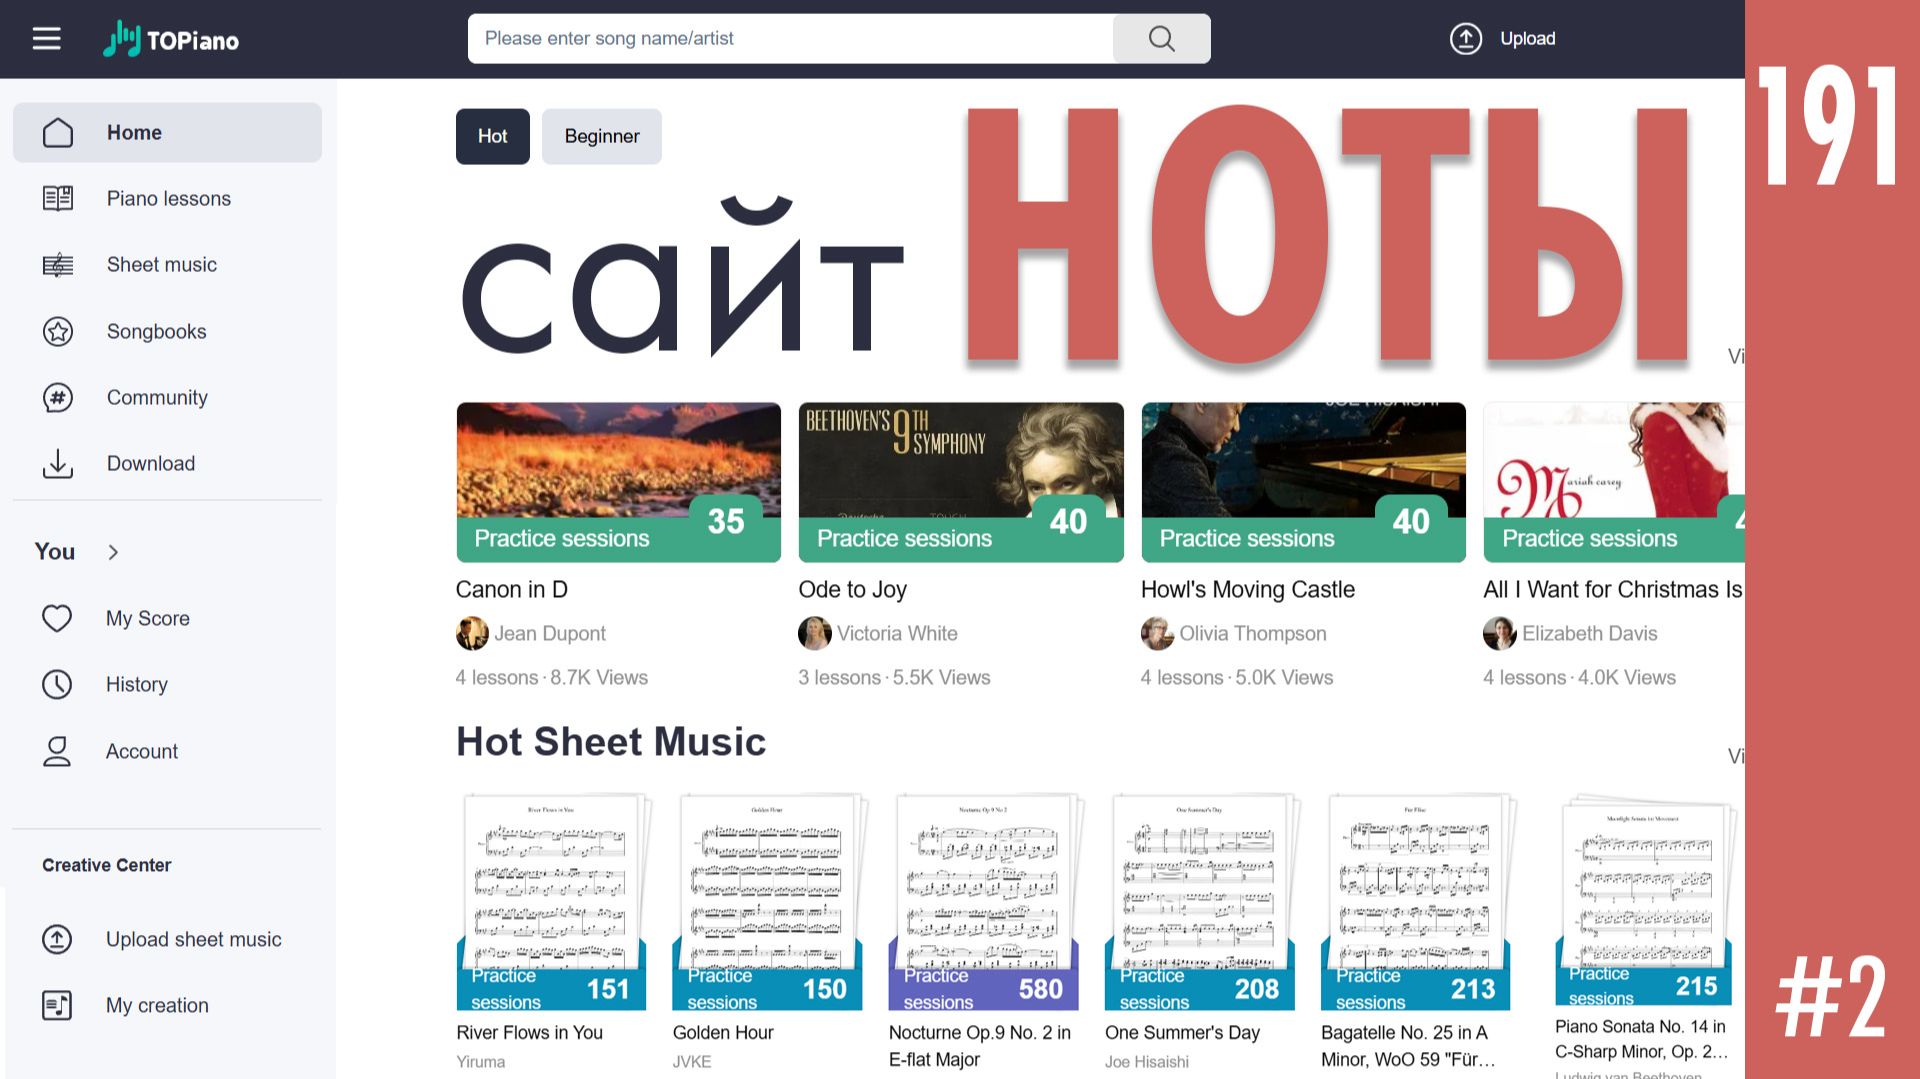Open the Ode to Joy lesson thumbnail
The width and height of the screenshot is (1920, 1079).
pos(961,482)
